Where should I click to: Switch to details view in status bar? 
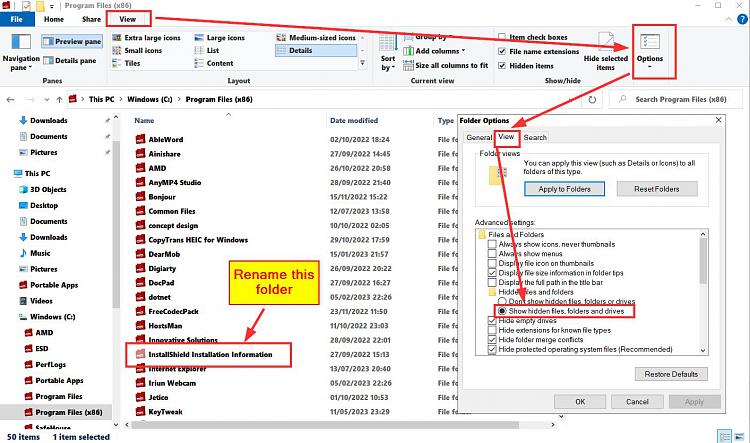click(x=725, y=437)
